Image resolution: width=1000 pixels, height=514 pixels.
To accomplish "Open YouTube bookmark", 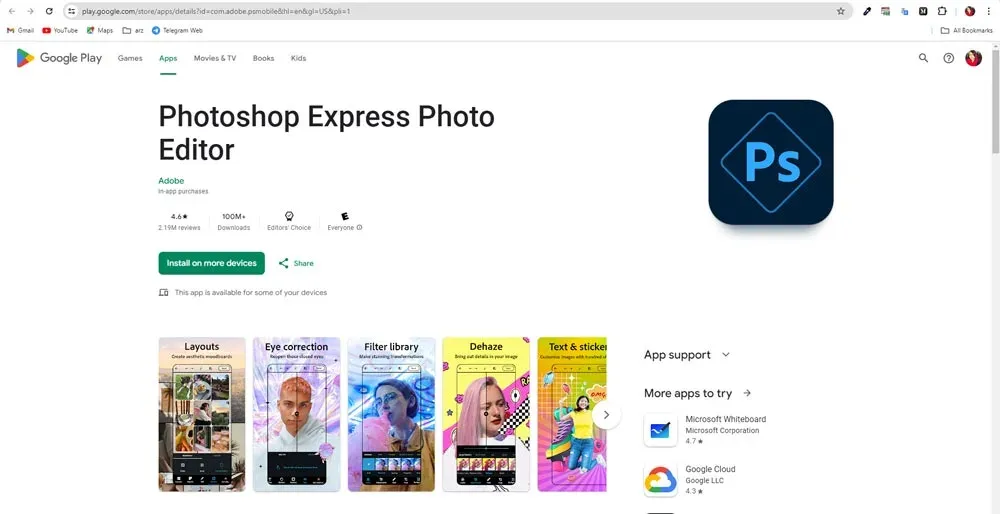I will pyautogui.click(x=60, y=30).
